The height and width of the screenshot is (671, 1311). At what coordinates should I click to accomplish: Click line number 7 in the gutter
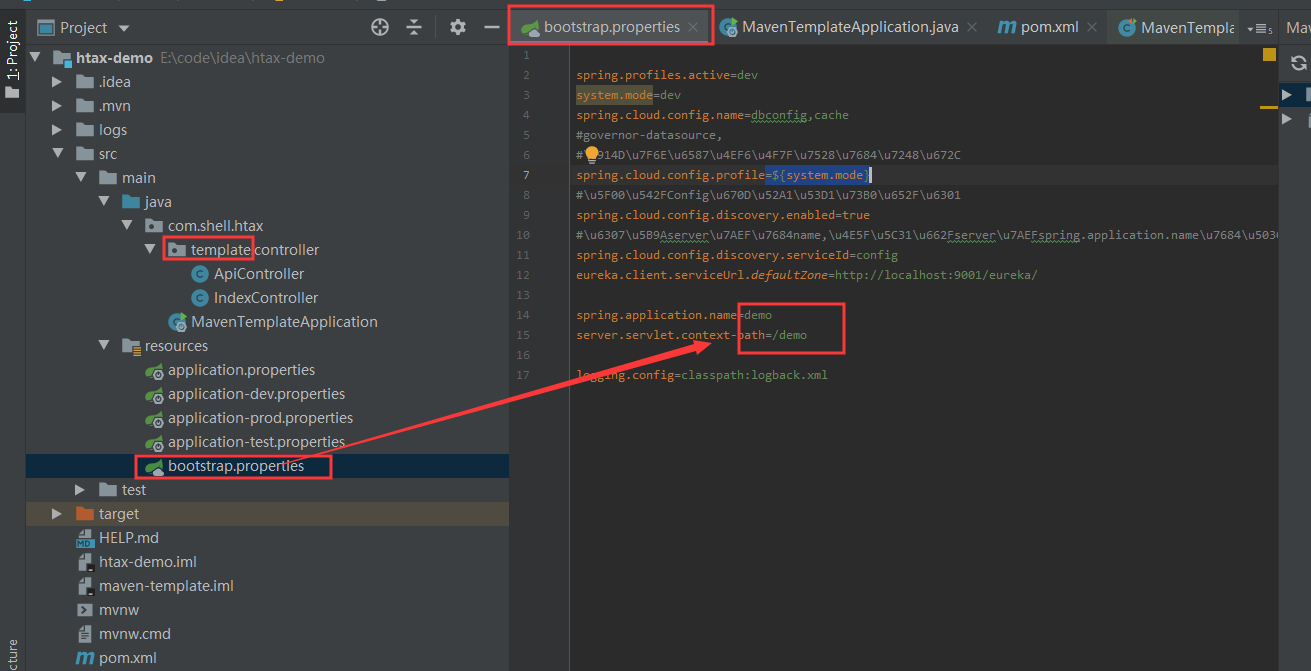526,175
